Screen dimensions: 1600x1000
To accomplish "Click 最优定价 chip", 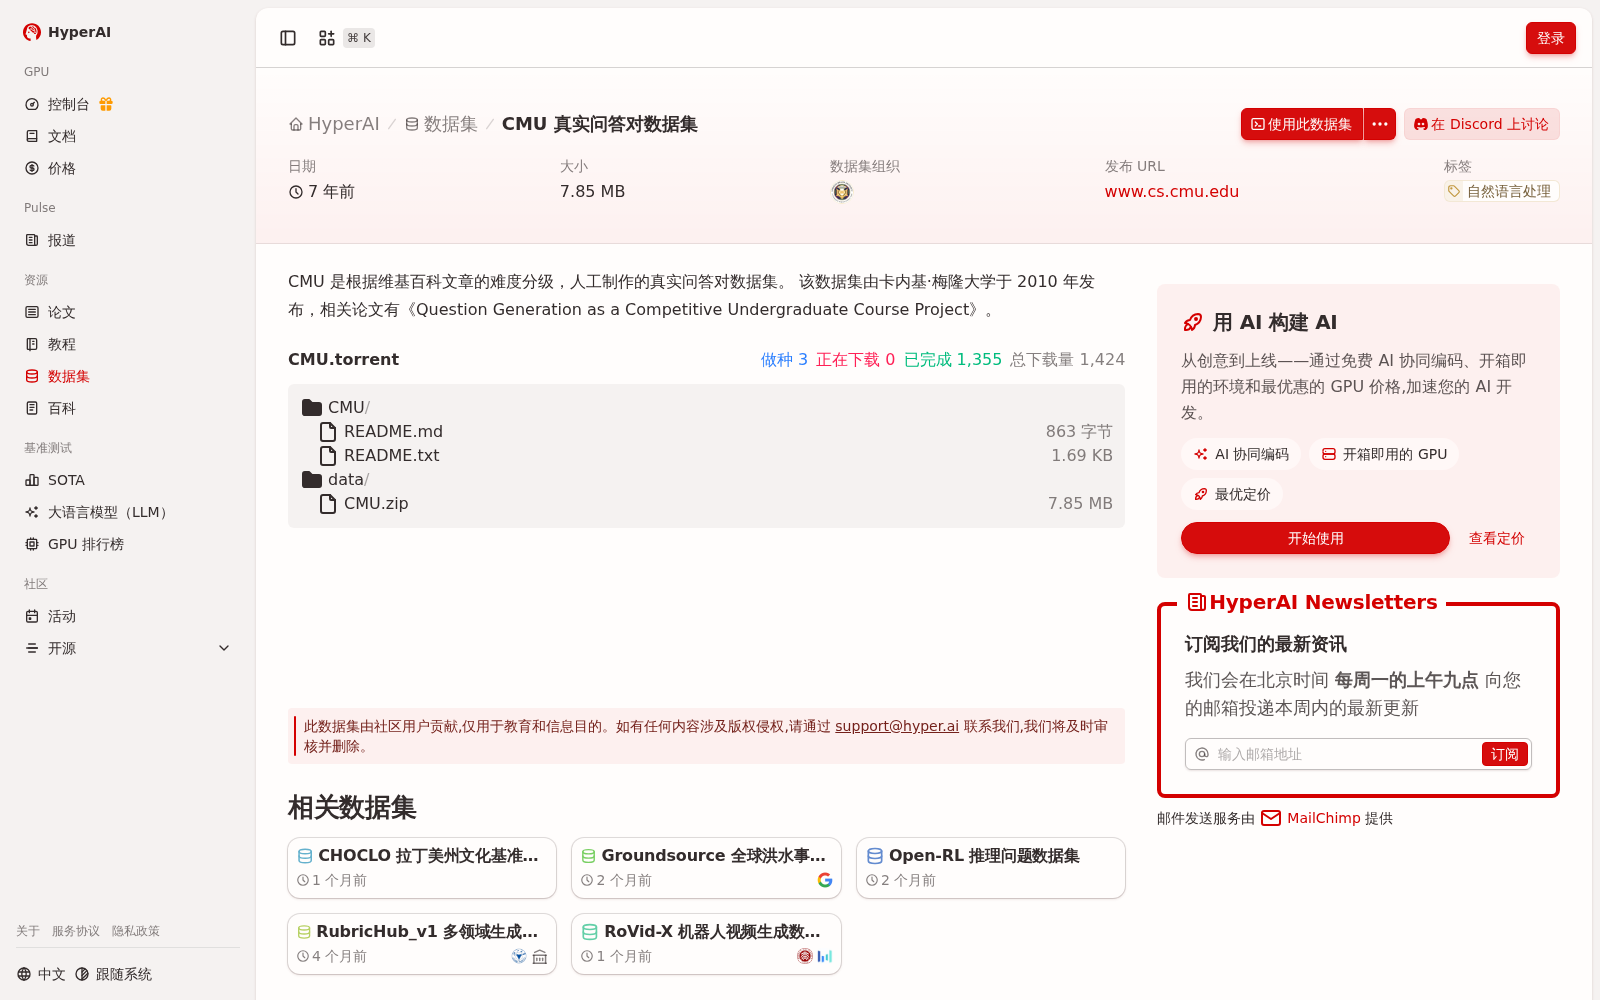I will (x=1232, y=494).
